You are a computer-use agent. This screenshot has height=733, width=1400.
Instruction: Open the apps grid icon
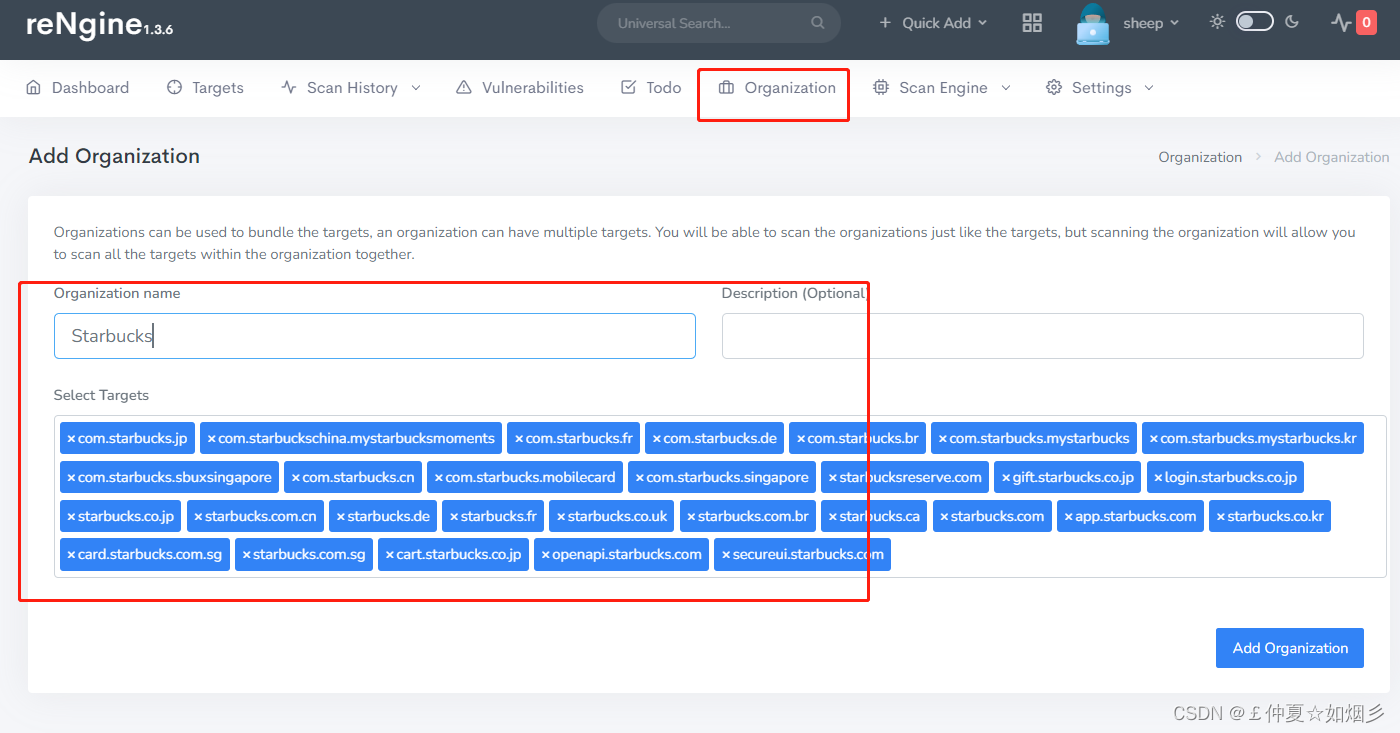pyautogui.click(x=1032, y=23)
